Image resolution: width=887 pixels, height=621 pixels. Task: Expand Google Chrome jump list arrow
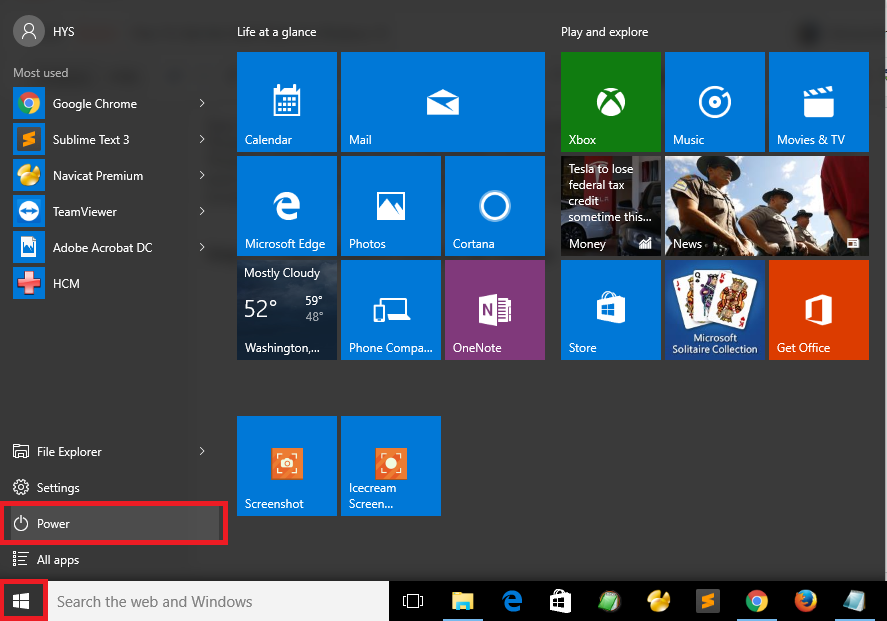click(x=202, y=103)
